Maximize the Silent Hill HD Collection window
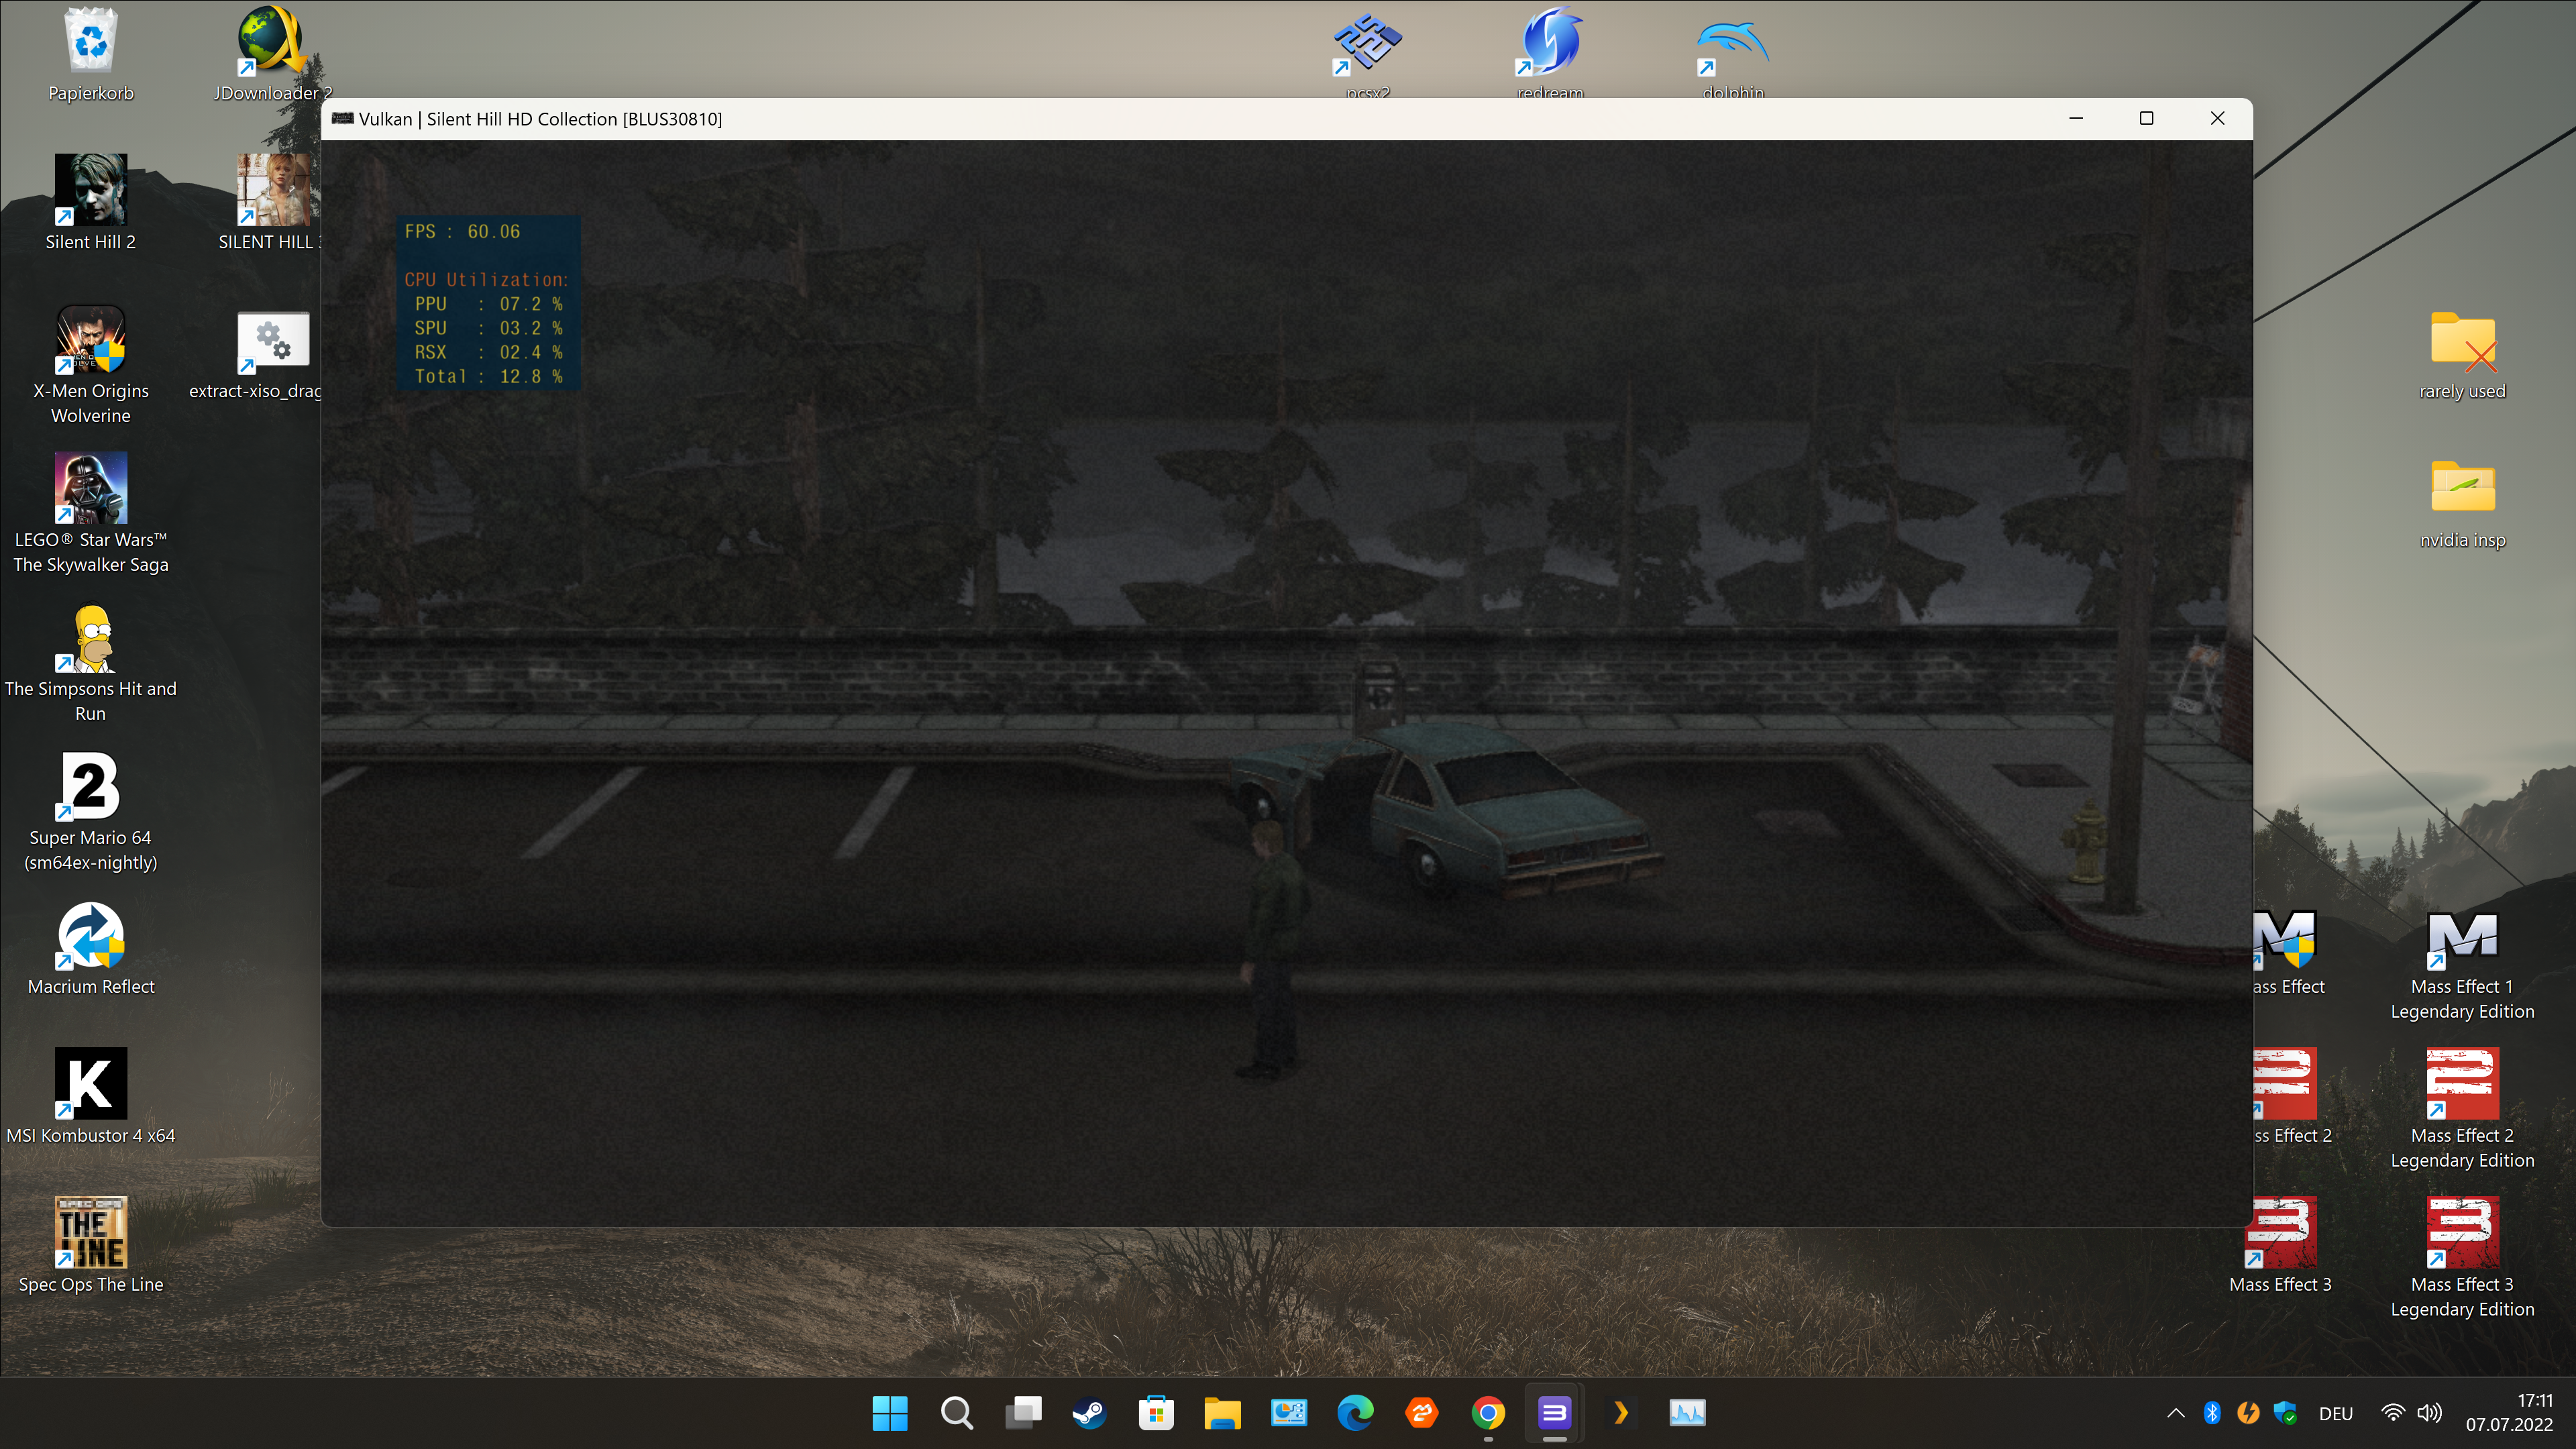 coord(2146,118)
